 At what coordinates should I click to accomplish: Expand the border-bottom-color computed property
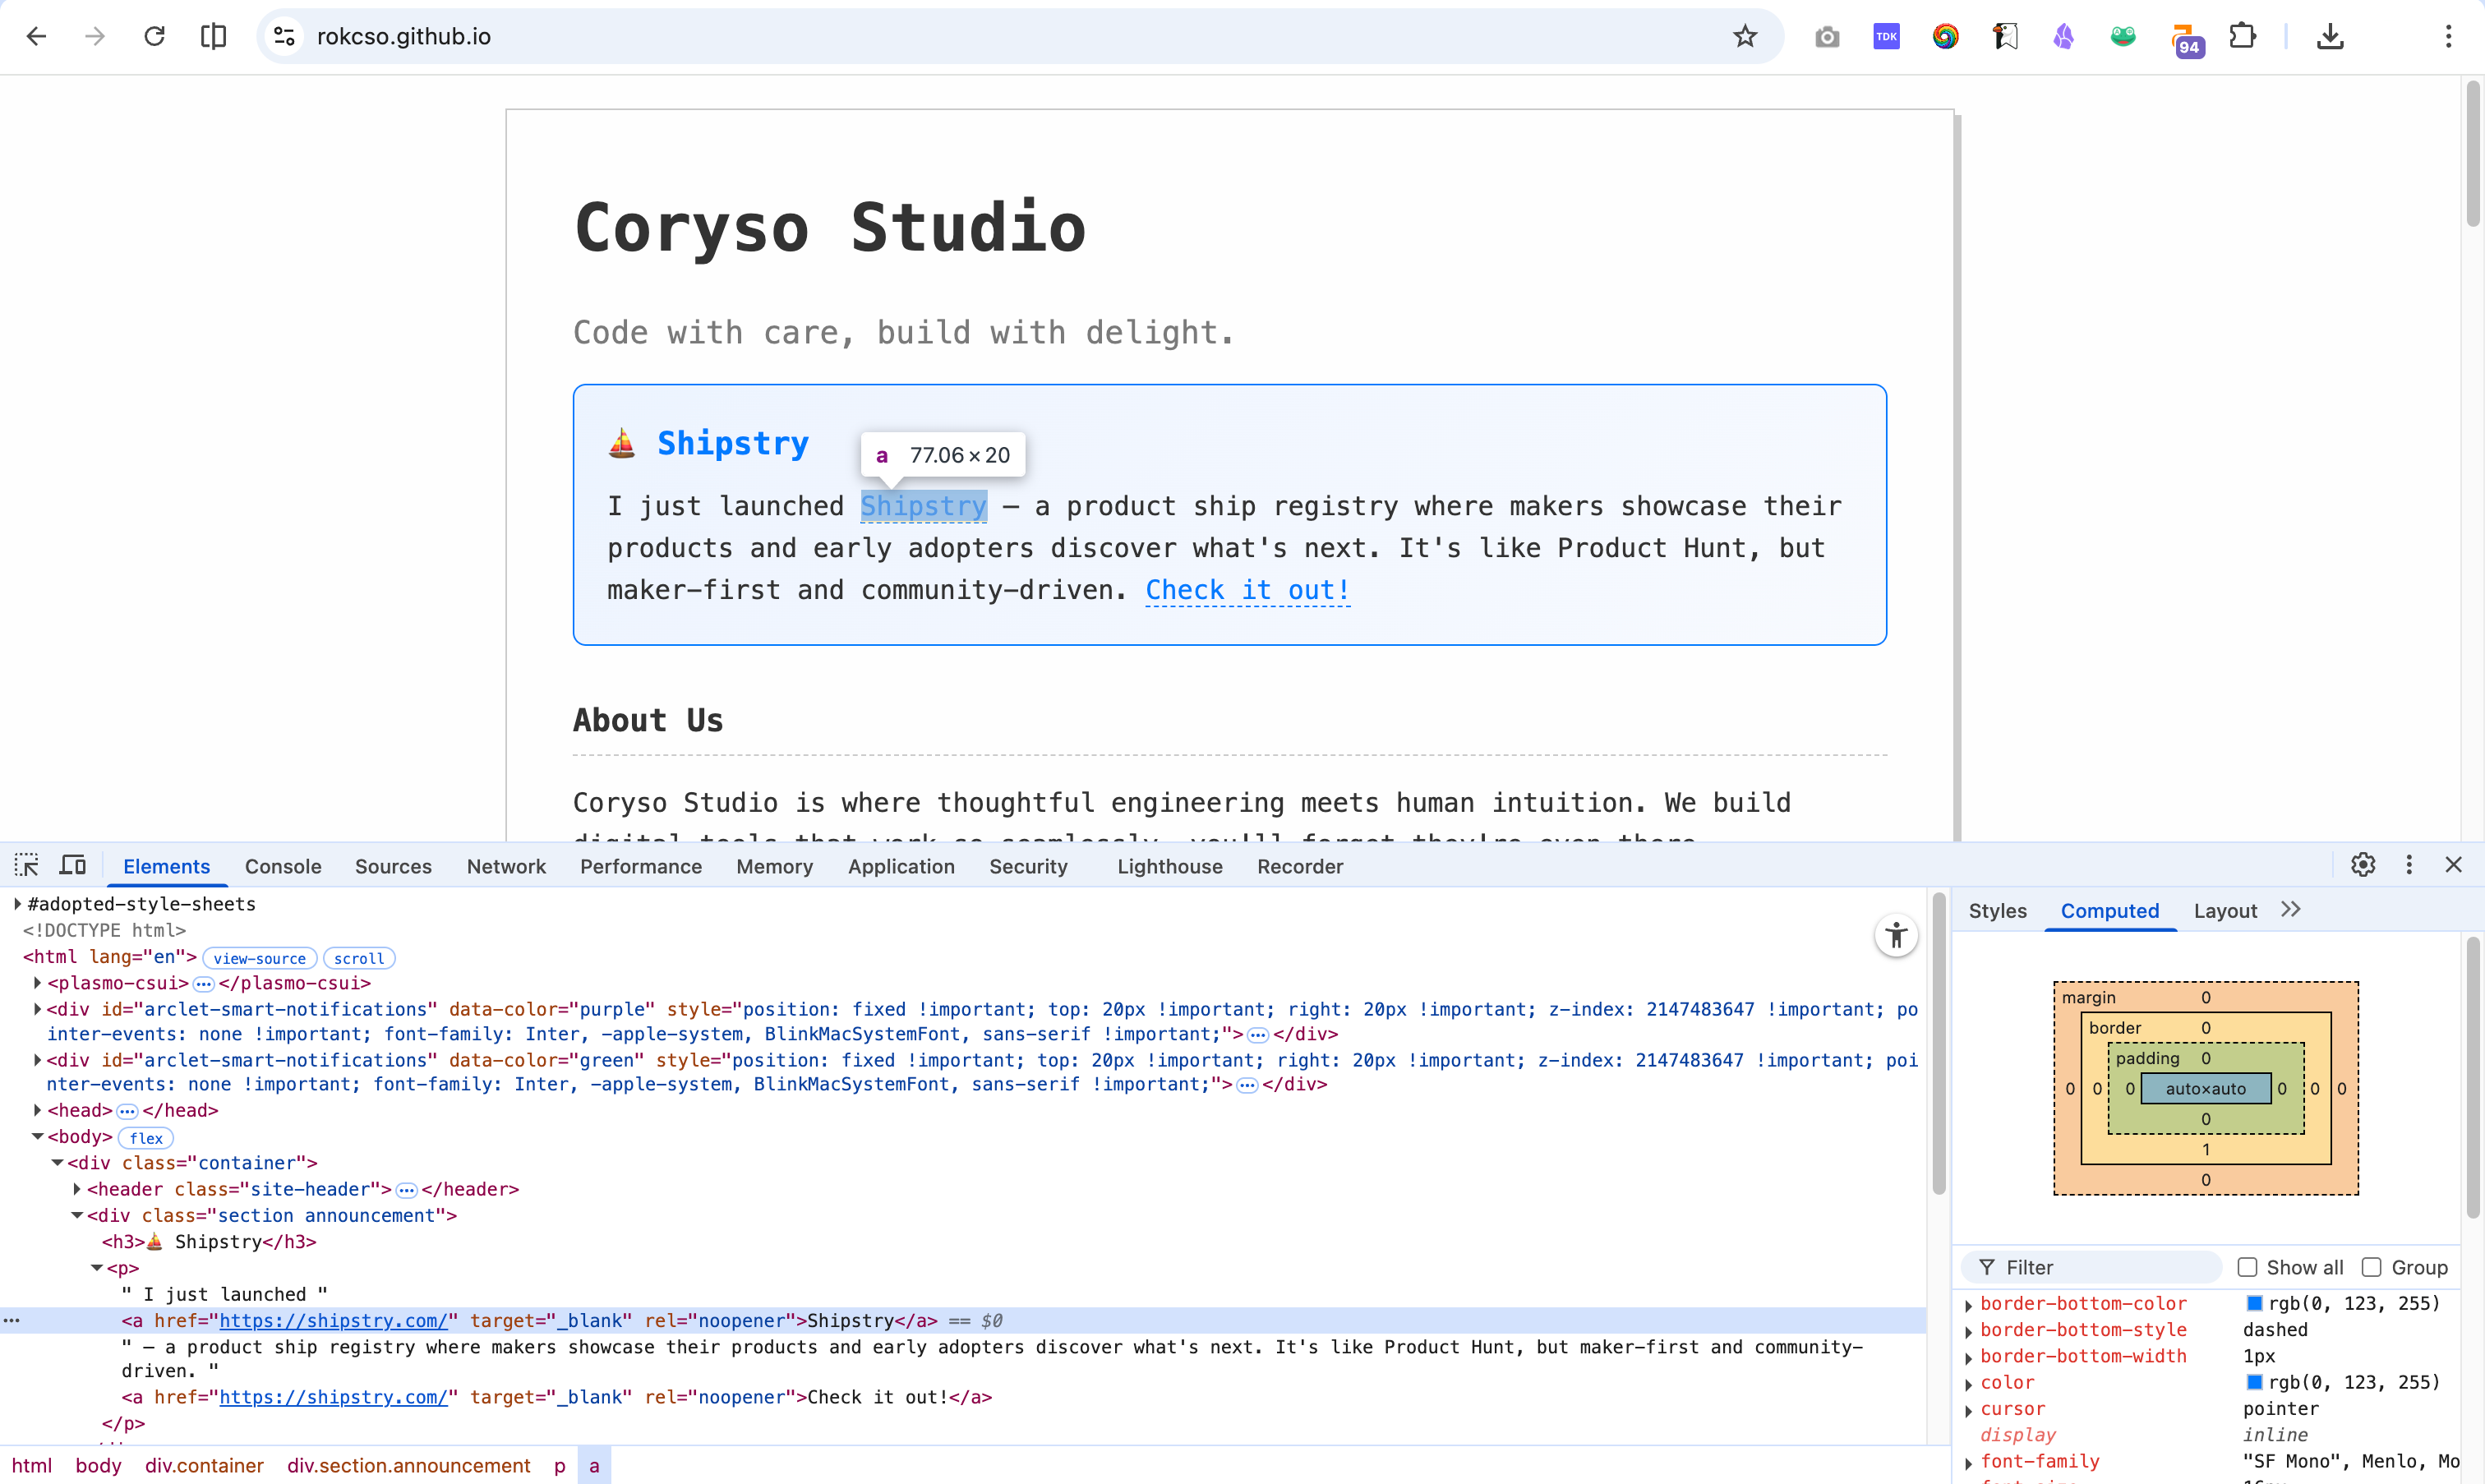(x=1969, y=1305)
